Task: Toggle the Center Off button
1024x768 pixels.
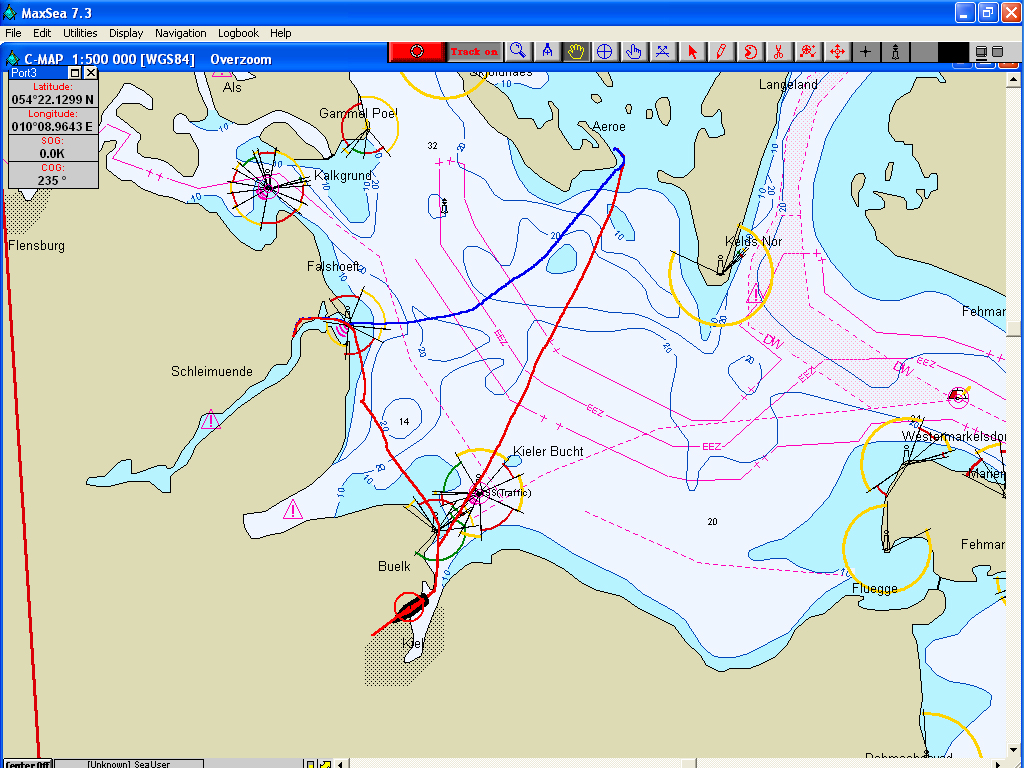Action: point(28,763)
